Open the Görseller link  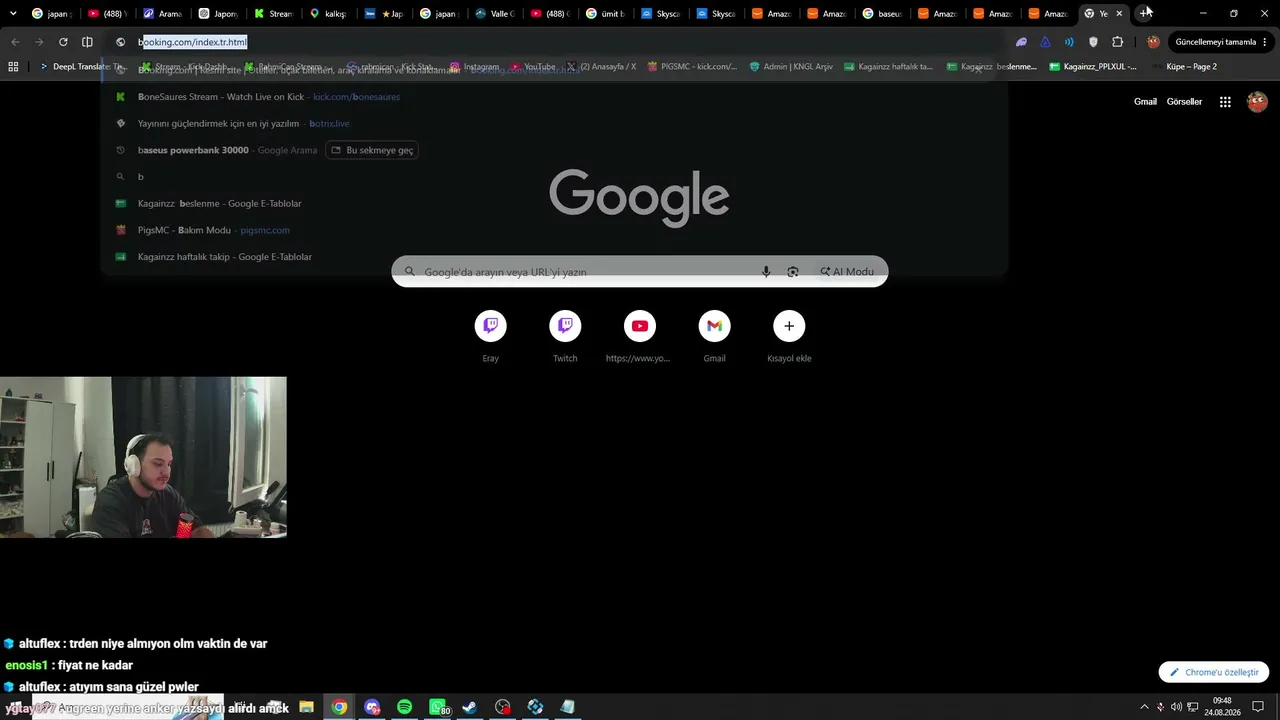[x=1184, y=102]
